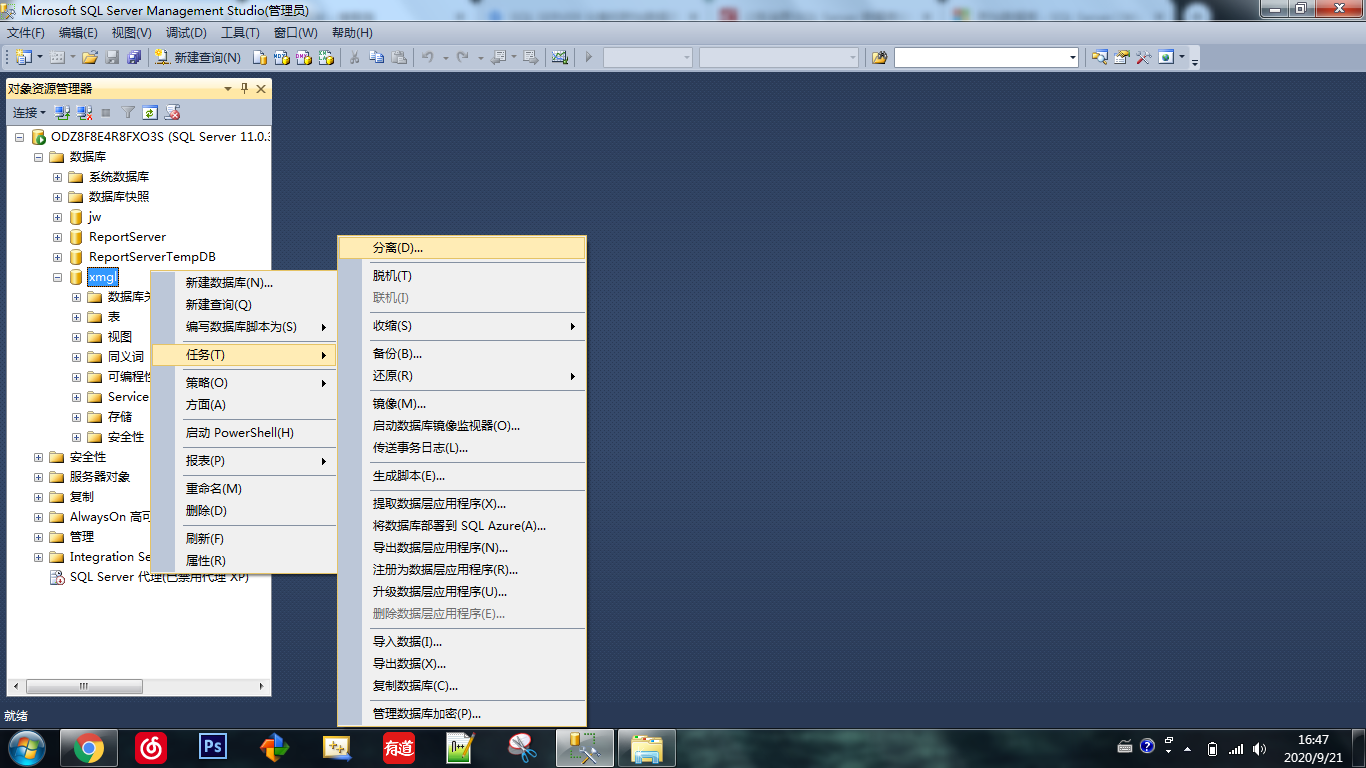This screenshot has height=768, width=1366.
Task: Click the Filter funnel icon
Action: click(x=128, y=112)
